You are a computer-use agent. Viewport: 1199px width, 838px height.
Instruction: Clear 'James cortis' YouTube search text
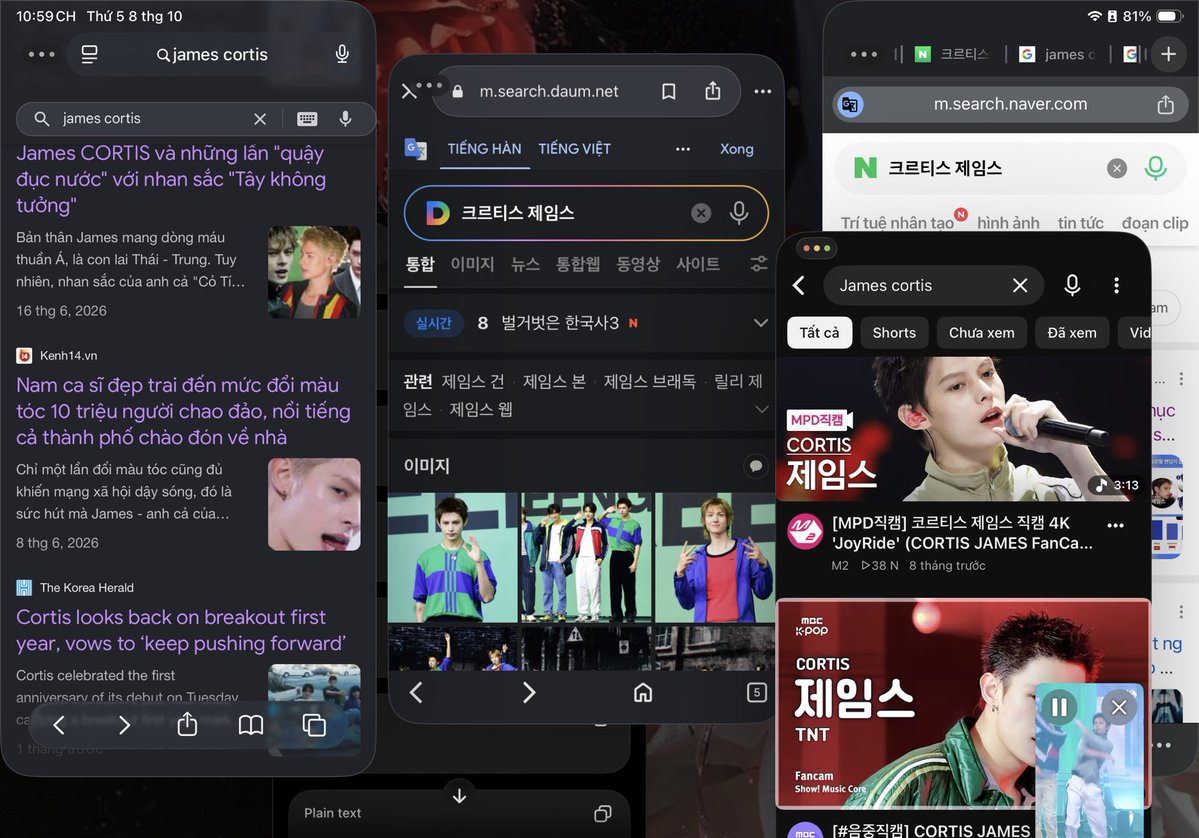click(x=1020, y=285)
